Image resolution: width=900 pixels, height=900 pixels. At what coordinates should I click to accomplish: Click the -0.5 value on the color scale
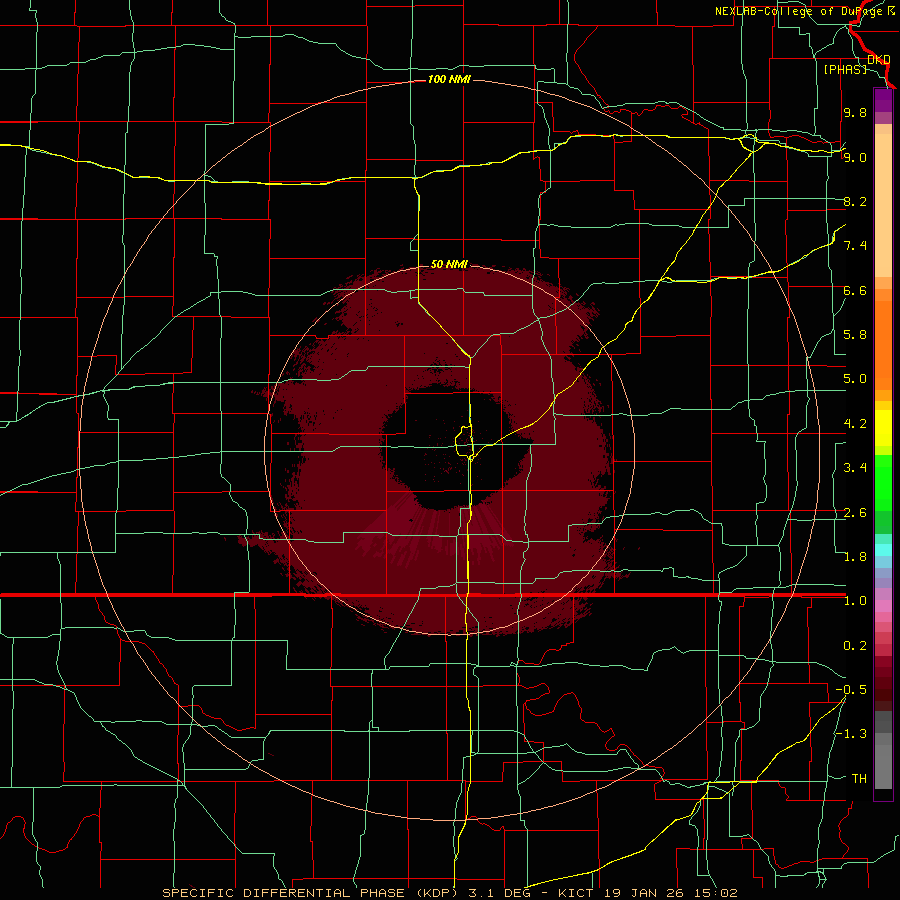(851, 690)
